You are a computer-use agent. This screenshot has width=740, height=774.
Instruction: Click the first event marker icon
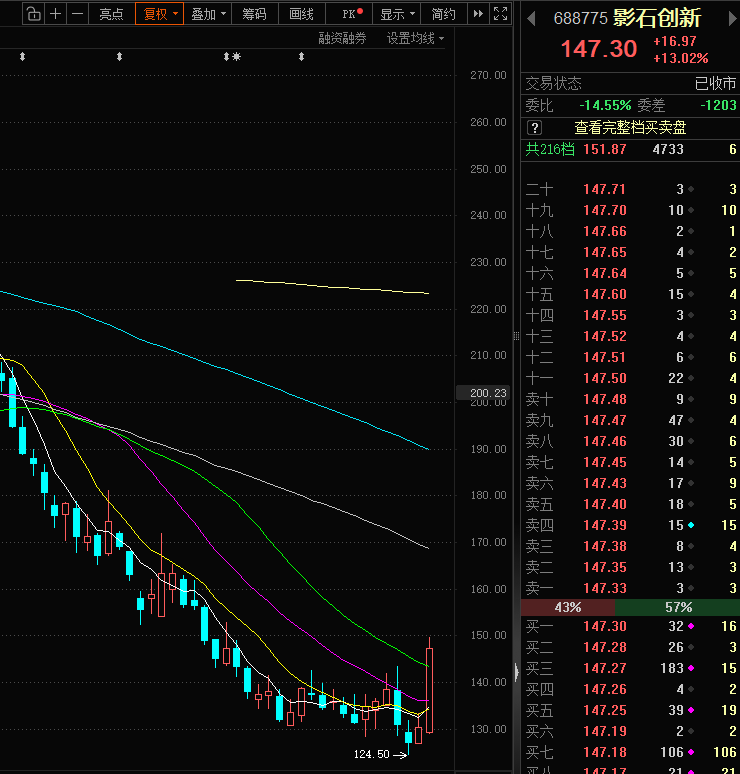22,56
